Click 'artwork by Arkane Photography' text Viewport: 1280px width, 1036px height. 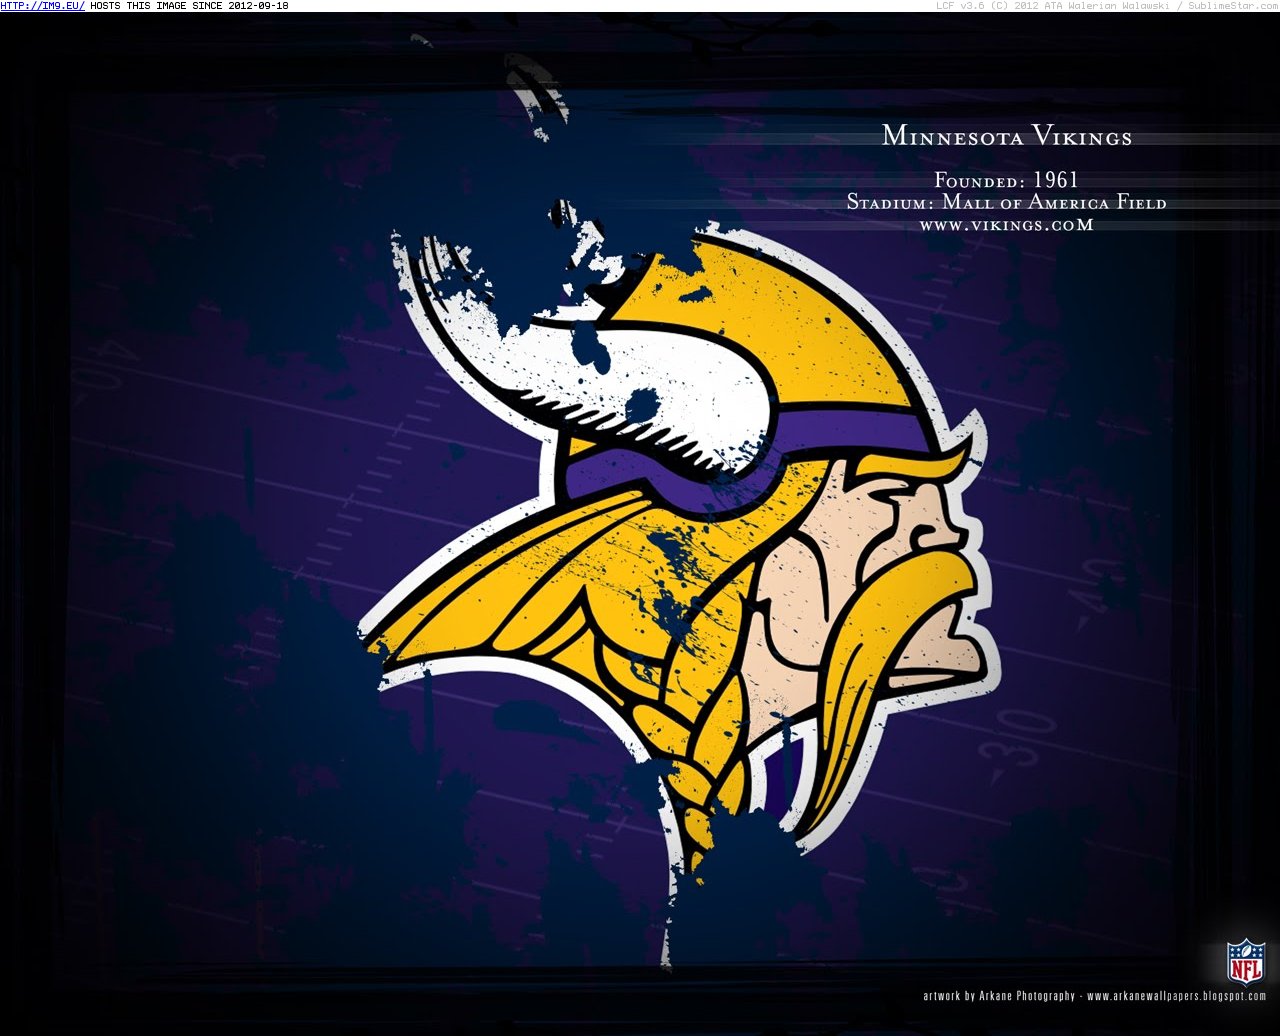tap(999, 996)
